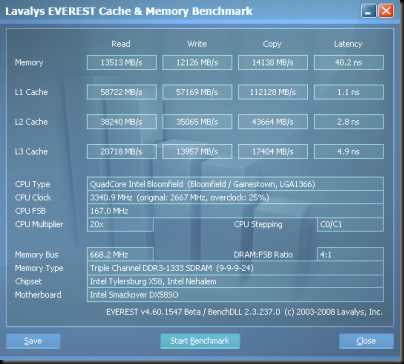Select the CPU Clock 3340.9 MHz field
This screenshot has width=404, height=364.
[x=235, y=197]
